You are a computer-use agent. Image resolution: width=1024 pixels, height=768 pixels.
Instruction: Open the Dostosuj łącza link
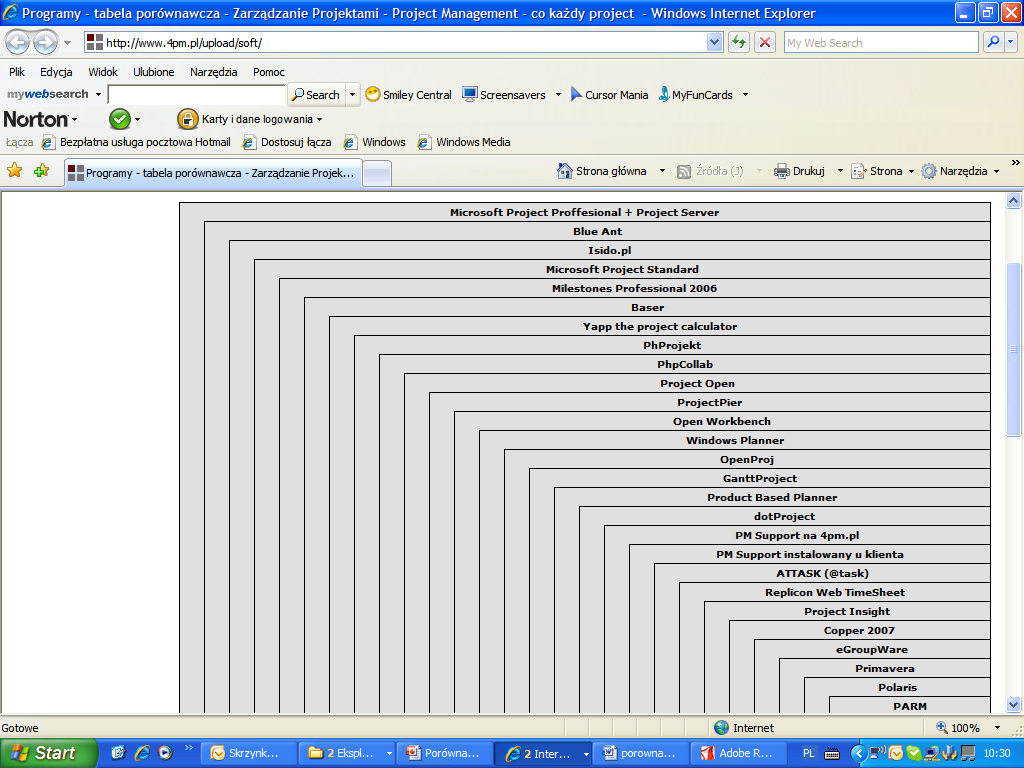(x=287, y=142)
